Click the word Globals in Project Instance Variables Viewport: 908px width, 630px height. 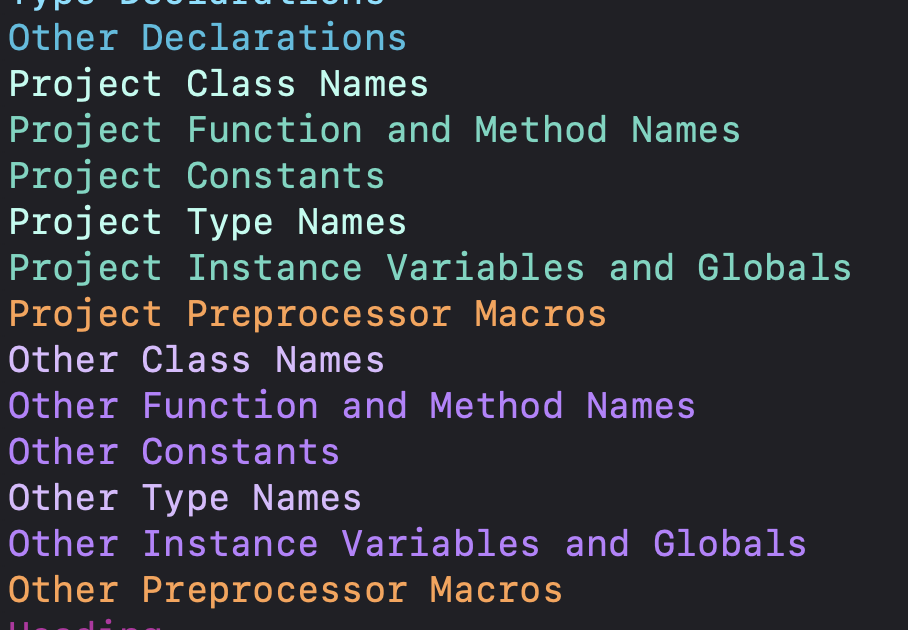click(x=774, y=268)
